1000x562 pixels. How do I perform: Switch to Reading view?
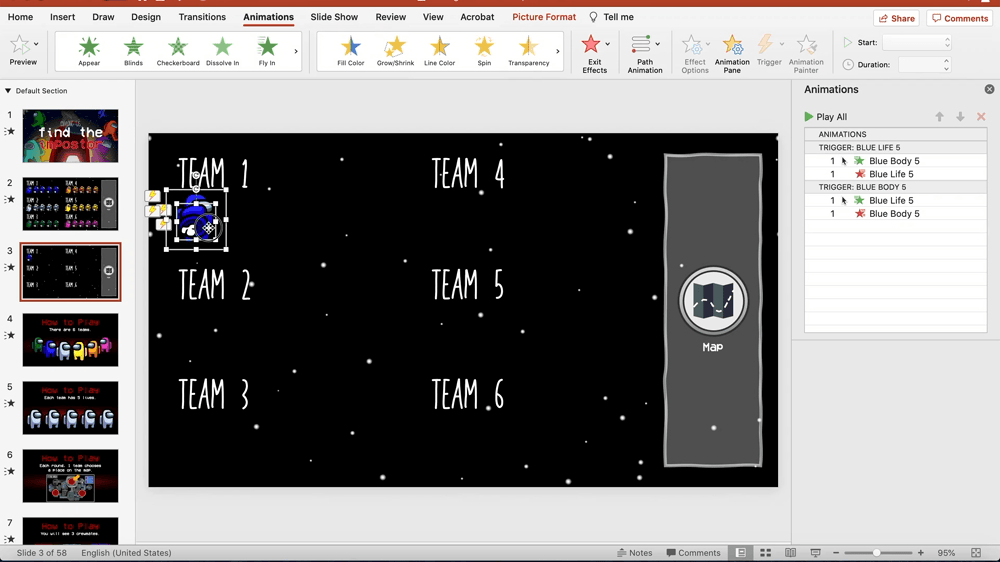click(x=790, y=553)
